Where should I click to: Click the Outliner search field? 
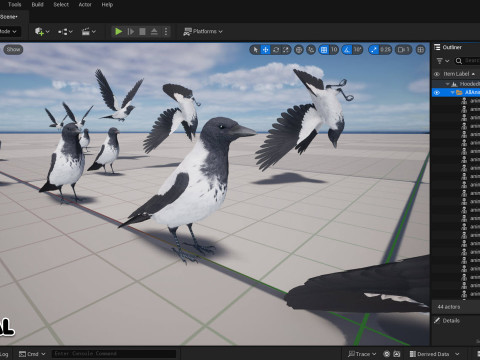click(x=467, y=61)
